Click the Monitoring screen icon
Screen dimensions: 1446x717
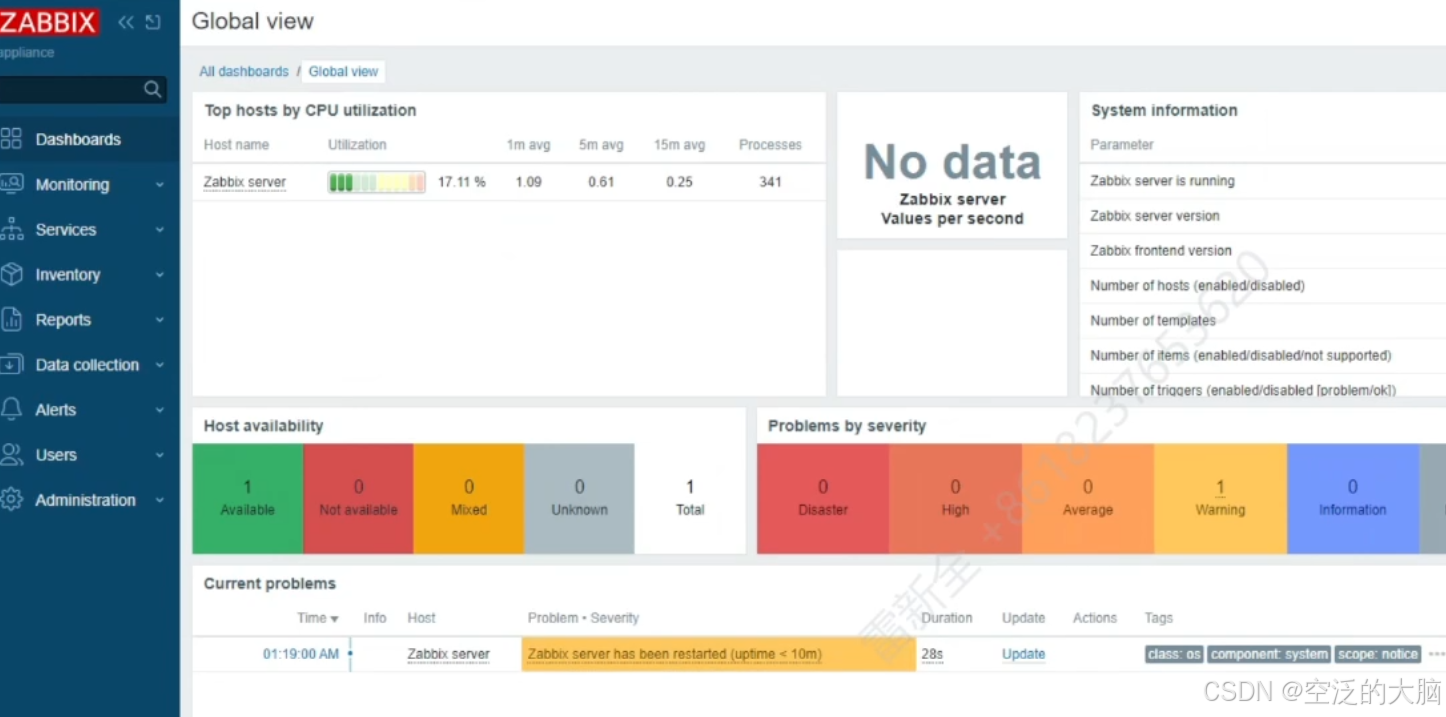[x=11, y=184]
